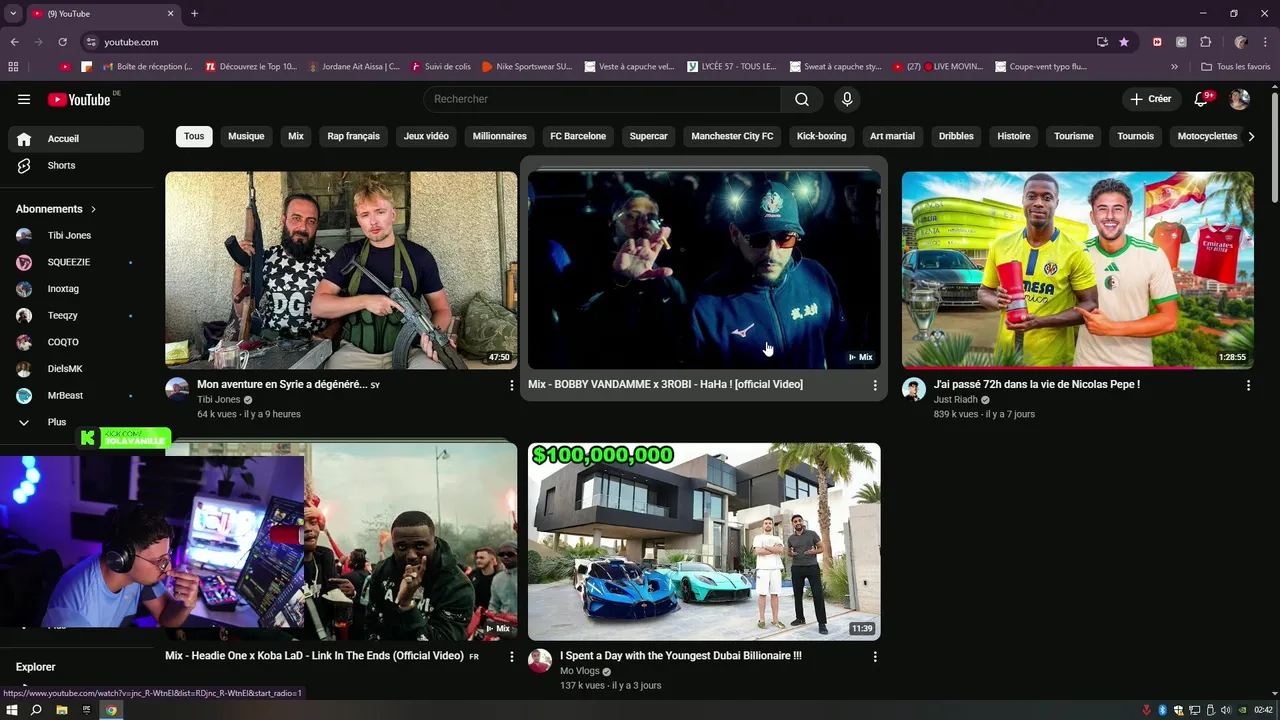Open YouTube account avatar menu
This screenshot has height=720, width=1280.
1239,99
